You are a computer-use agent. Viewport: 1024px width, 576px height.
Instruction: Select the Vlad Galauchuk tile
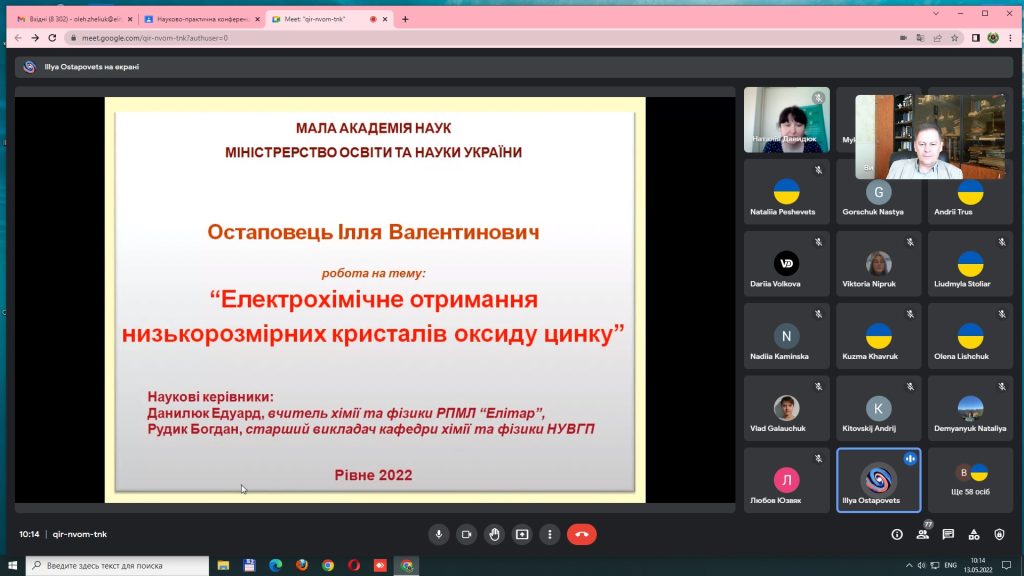(x=787, y=408)
